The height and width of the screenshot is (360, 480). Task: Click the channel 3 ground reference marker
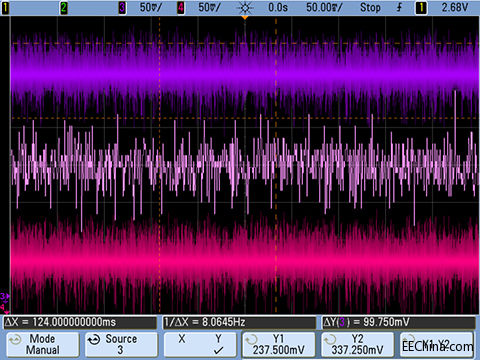5,296
